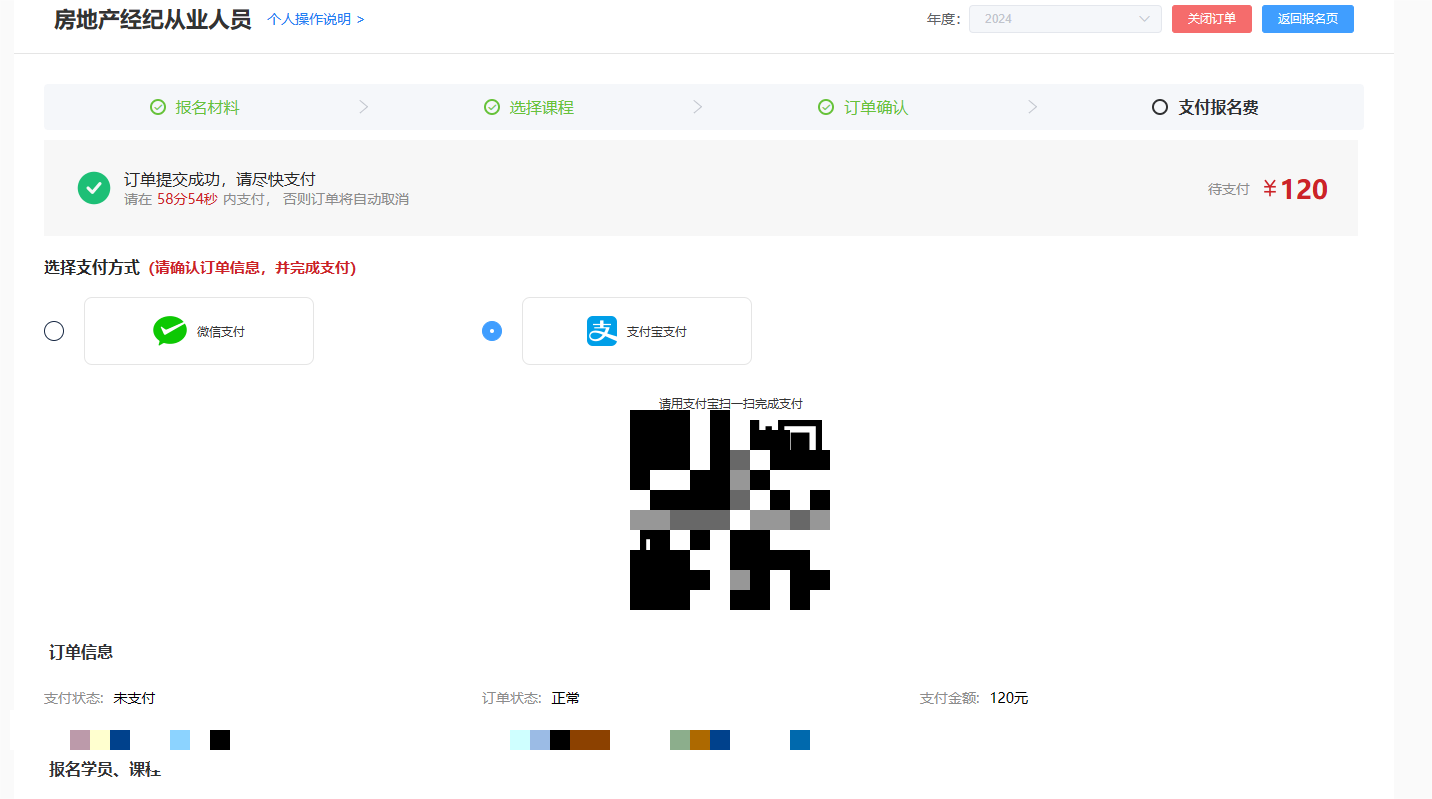This screenshot has height=799, width=1432.
Task: Select the 支付宝支付 radio button
Action: coord(492,331)
